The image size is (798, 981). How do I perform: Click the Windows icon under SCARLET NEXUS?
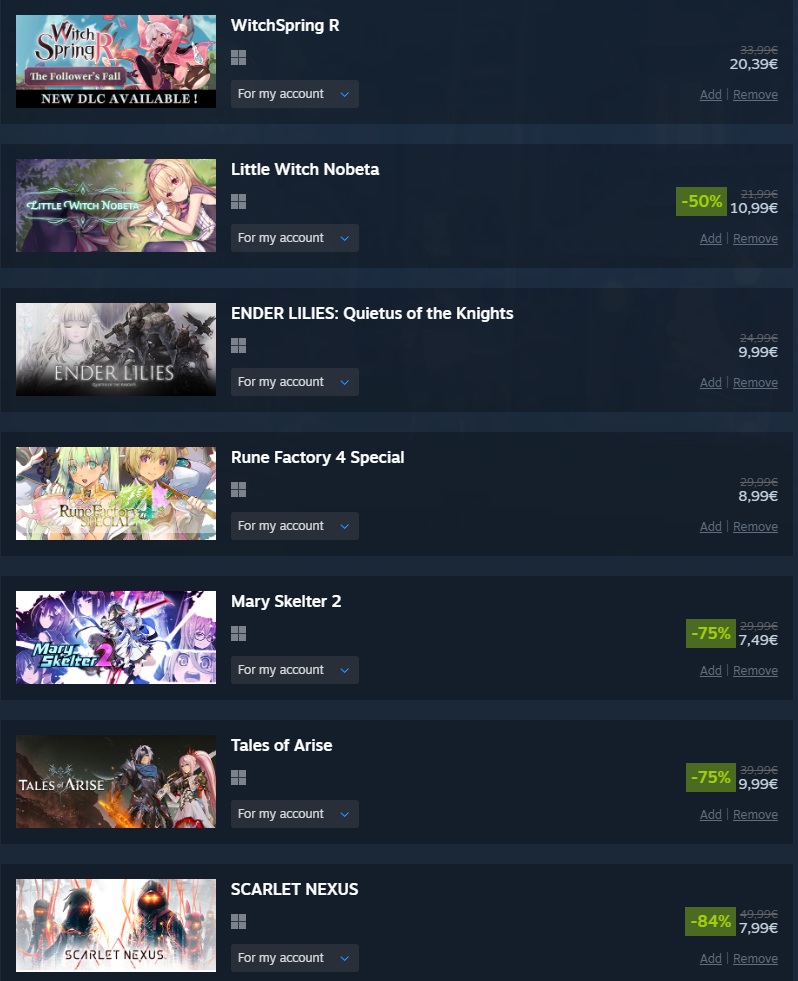click(238, 922)
